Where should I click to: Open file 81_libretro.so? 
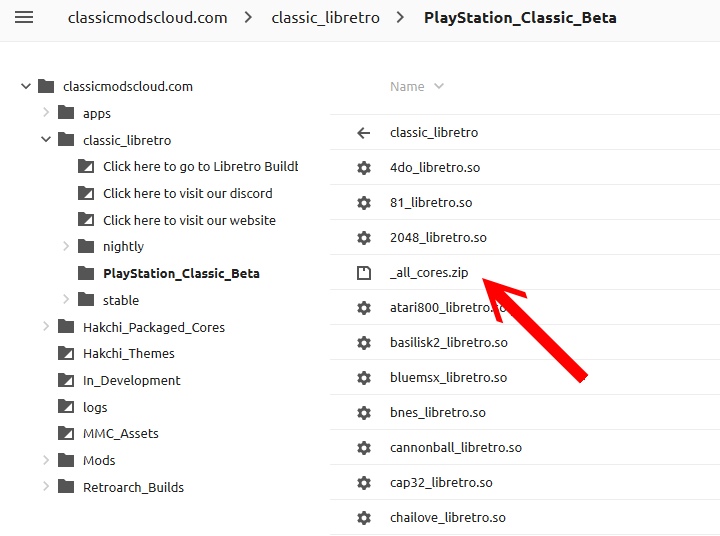point(431,203)
